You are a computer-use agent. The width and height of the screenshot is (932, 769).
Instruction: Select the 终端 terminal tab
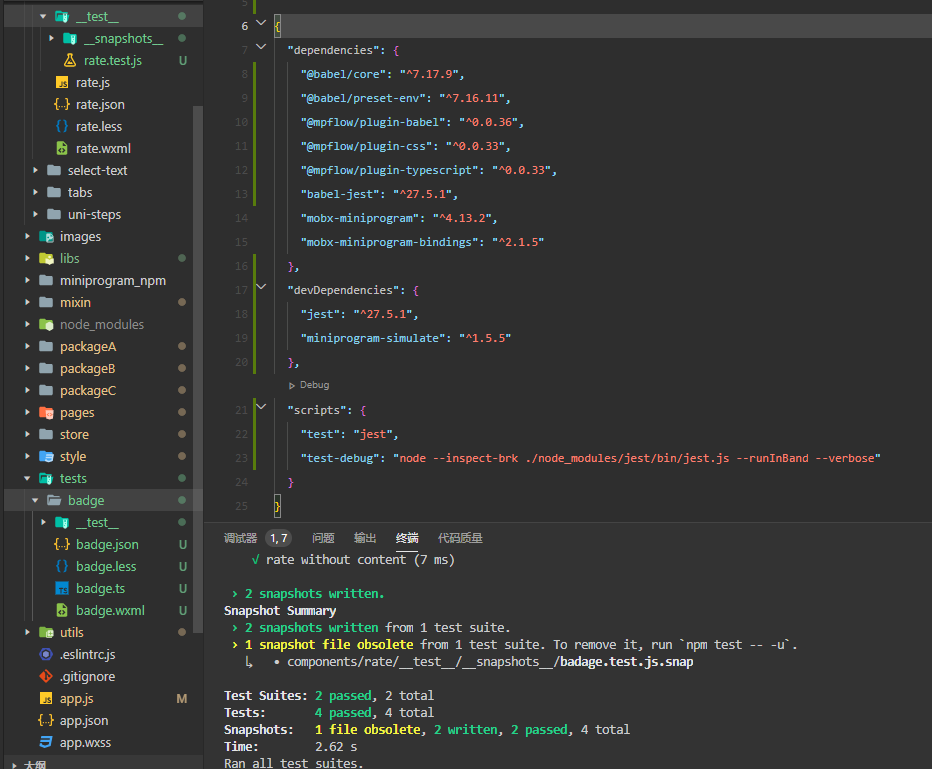tap(407, 538)
